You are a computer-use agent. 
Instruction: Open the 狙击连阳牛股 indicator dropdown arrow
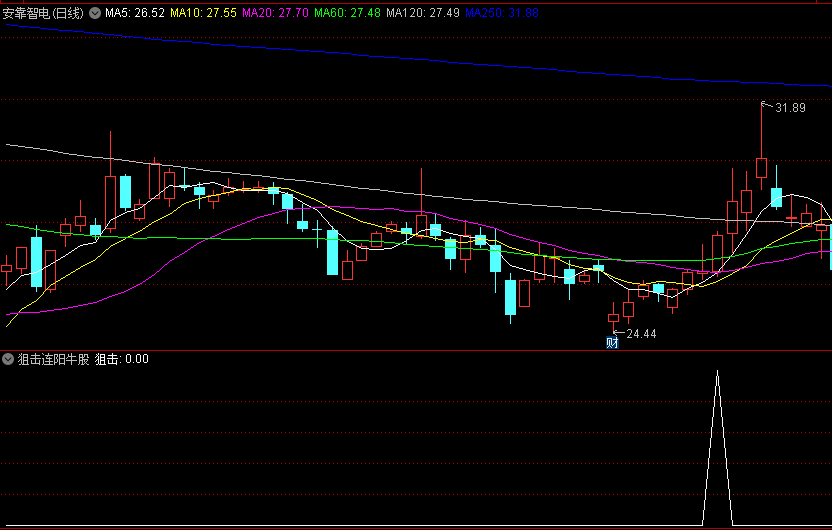(8, 359)
